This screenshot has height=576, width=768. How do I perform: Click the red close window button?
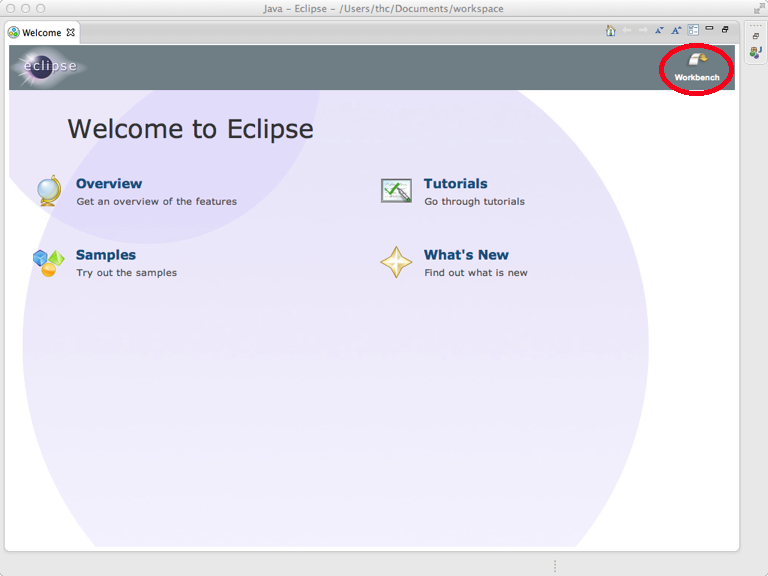point(11,8)
